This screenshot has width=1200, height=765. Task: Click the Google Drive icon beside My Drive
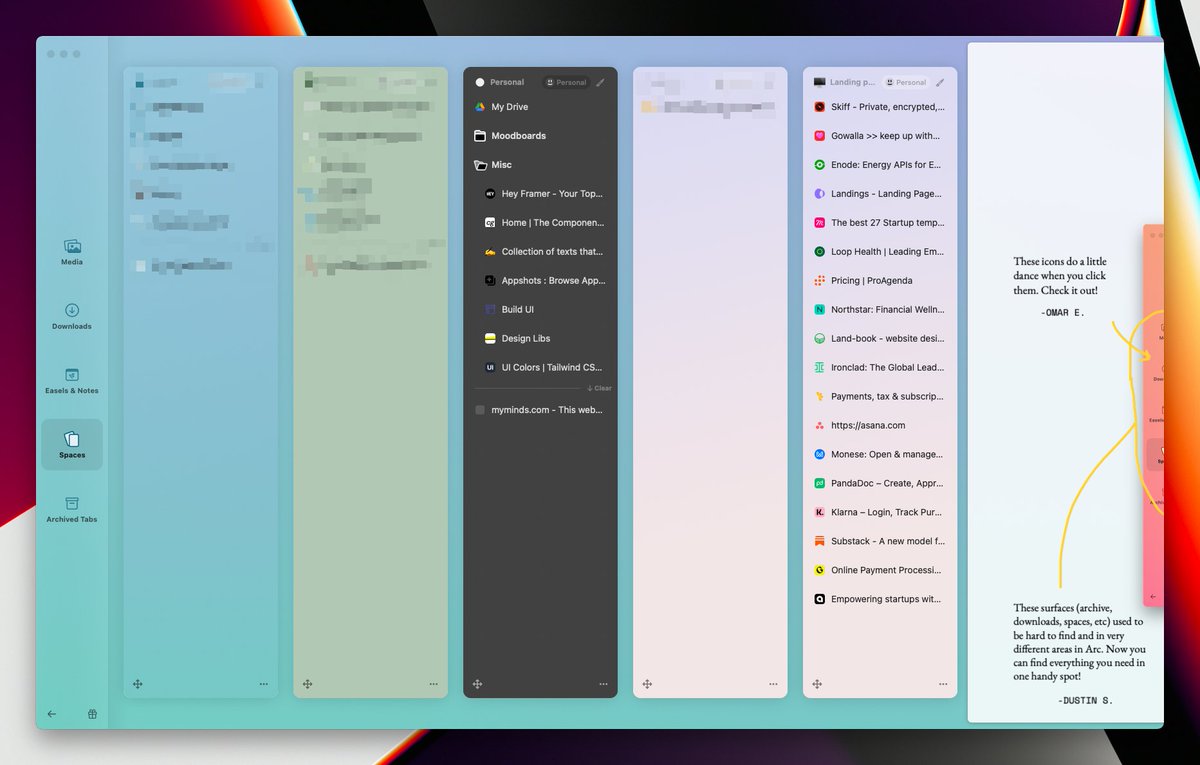pyautogui.click(x=480, y=107)
